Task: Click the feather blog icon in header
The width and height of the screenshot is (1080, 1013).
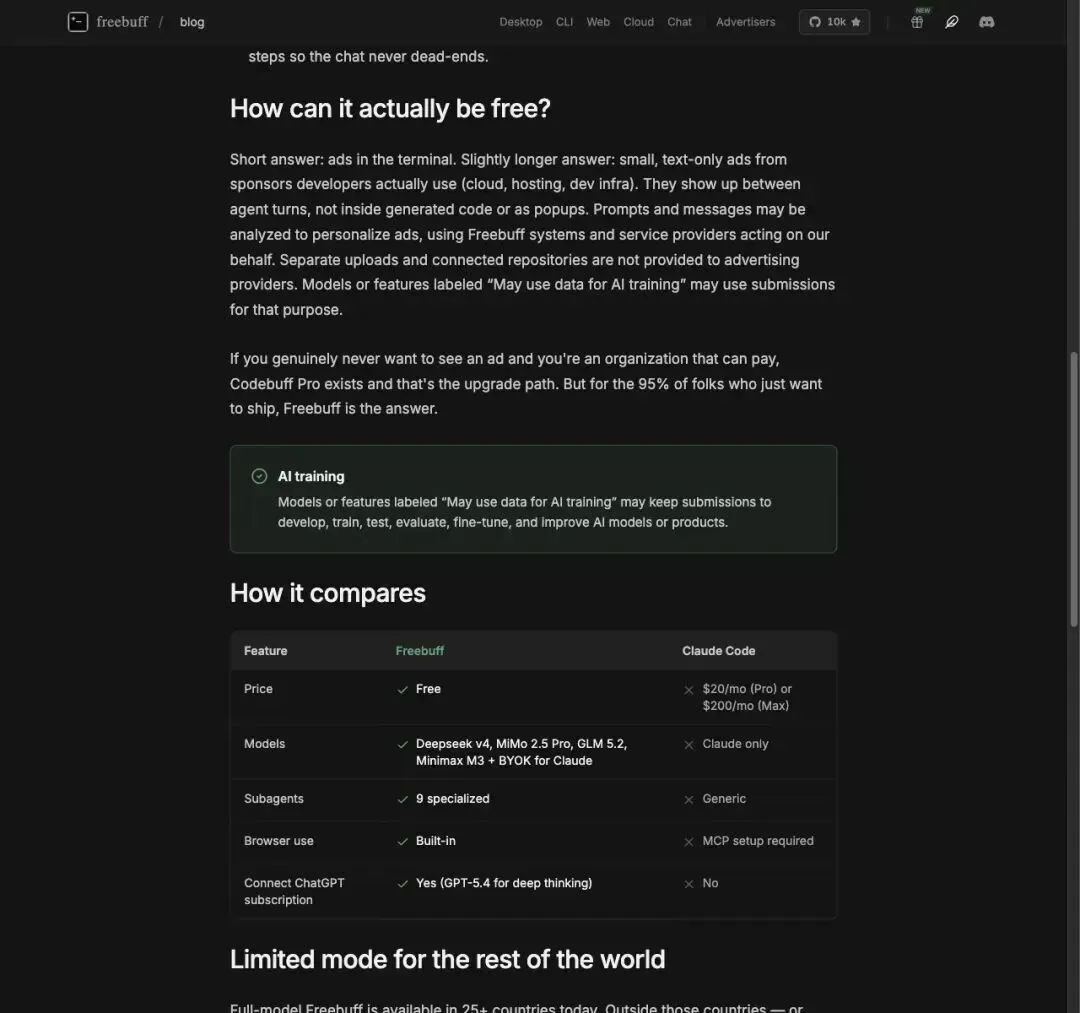Action: (x=952, y=22)
